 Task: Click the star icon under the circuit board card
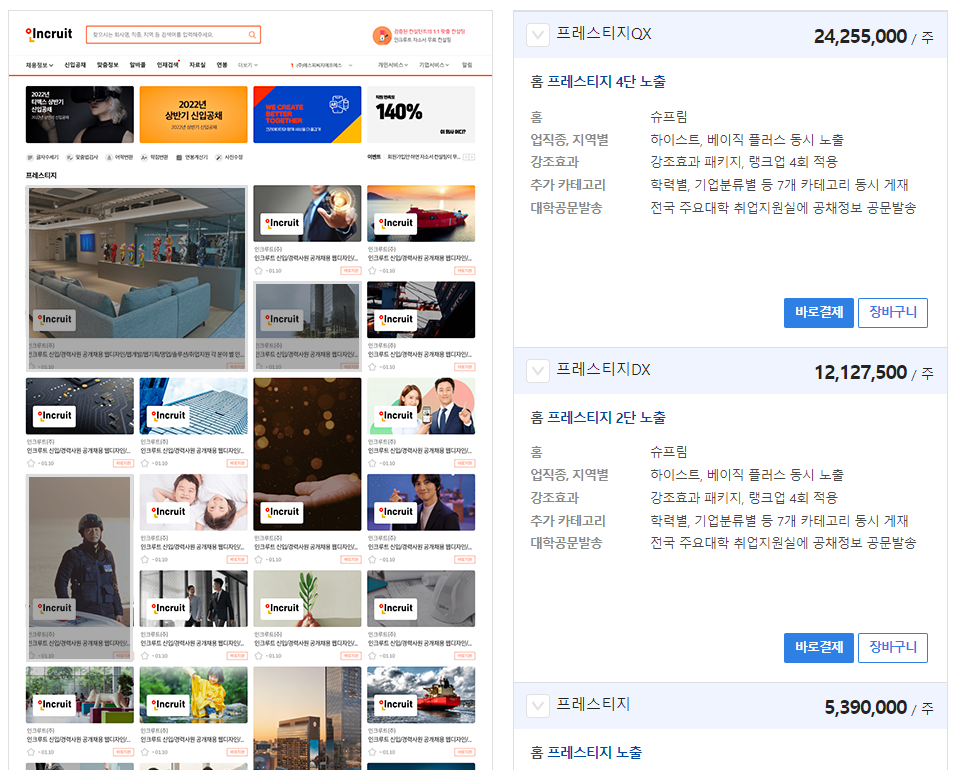[x=31, y=463]
